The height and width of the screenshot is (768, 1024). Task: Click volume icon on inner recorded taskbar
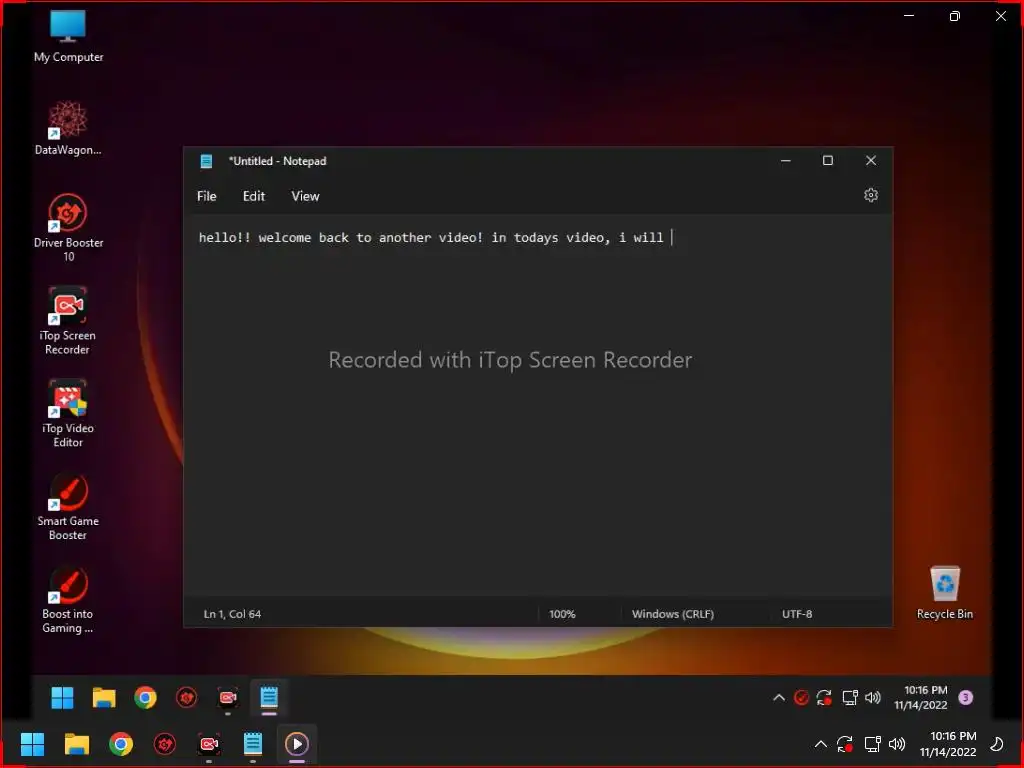873,698
